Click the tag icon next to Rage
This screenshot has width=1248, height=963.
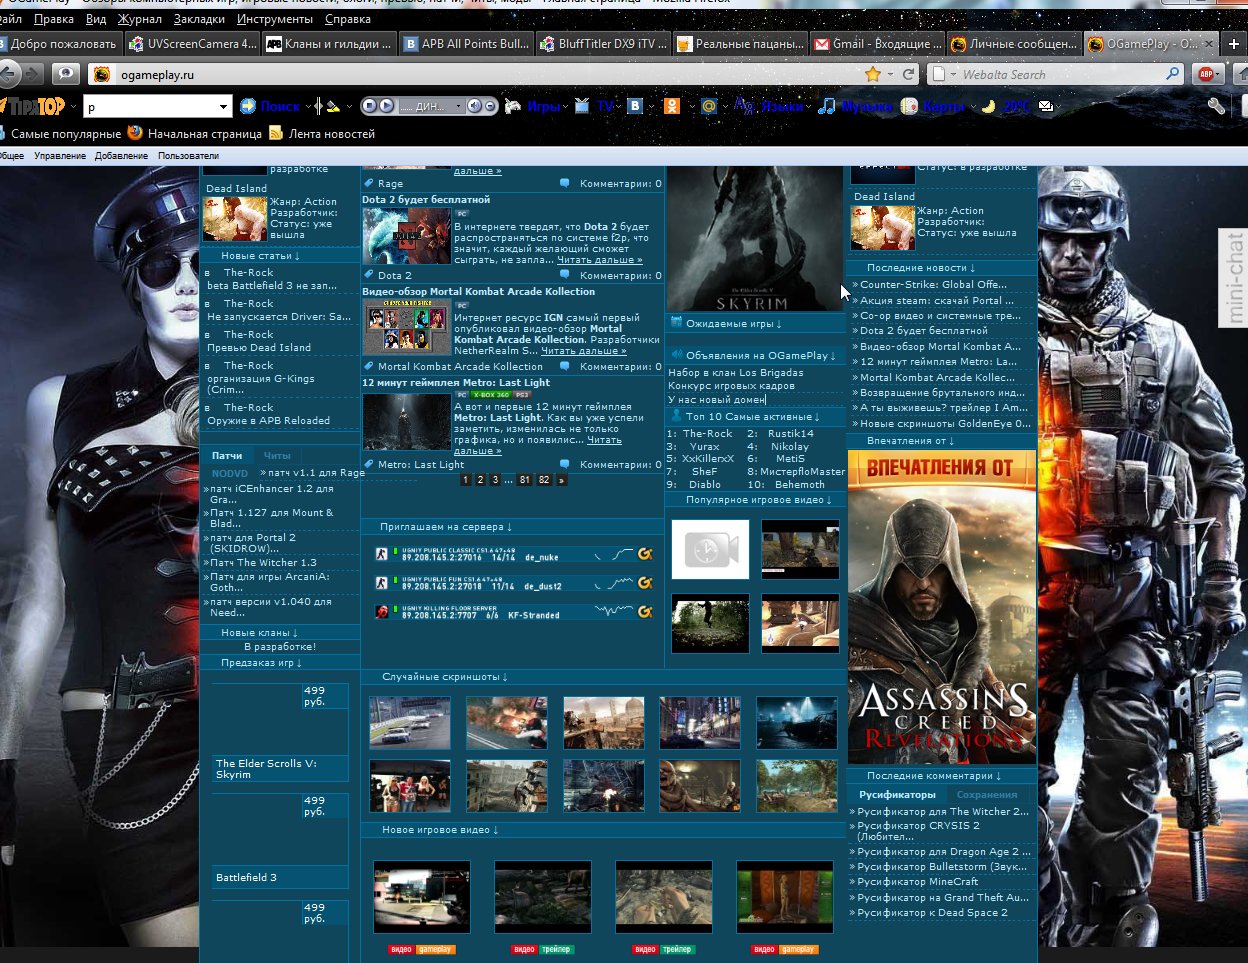click(369, 184)
